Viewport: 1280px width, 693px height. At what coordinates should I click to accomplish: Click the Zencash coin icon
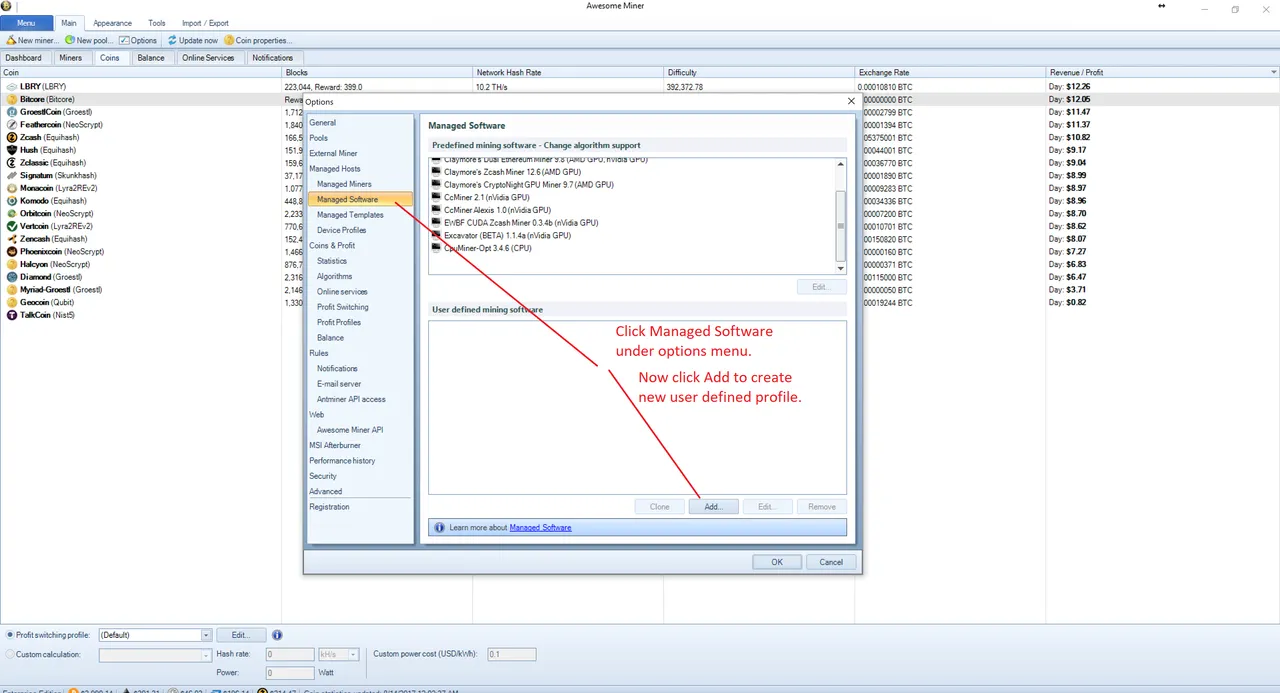(11, 239)
